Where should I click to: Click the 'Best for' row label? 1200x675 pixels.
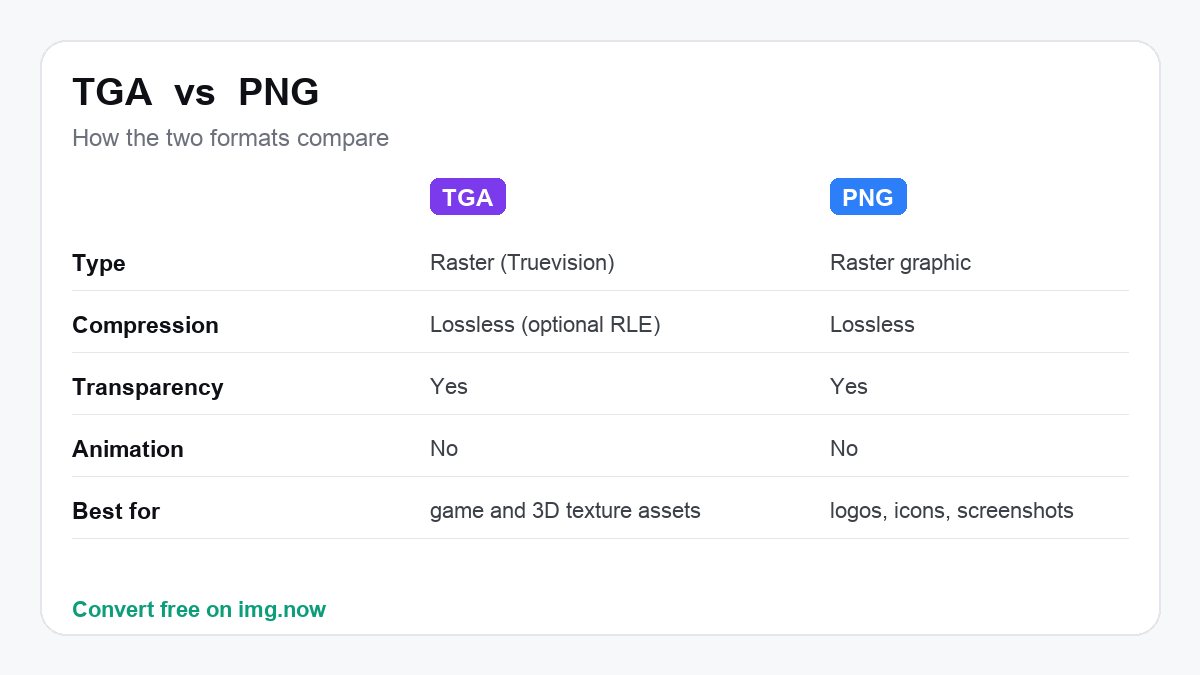pyautogui.click(x=116, y=512)
